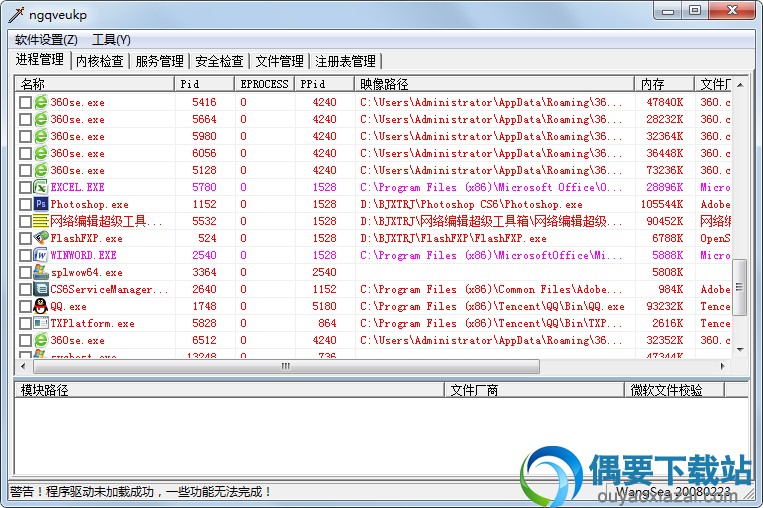Screen dimensions: 763x508
Task: Check the box for 360se.exe PID 5664
Action: pyautogui.click(x=25, y=119)
